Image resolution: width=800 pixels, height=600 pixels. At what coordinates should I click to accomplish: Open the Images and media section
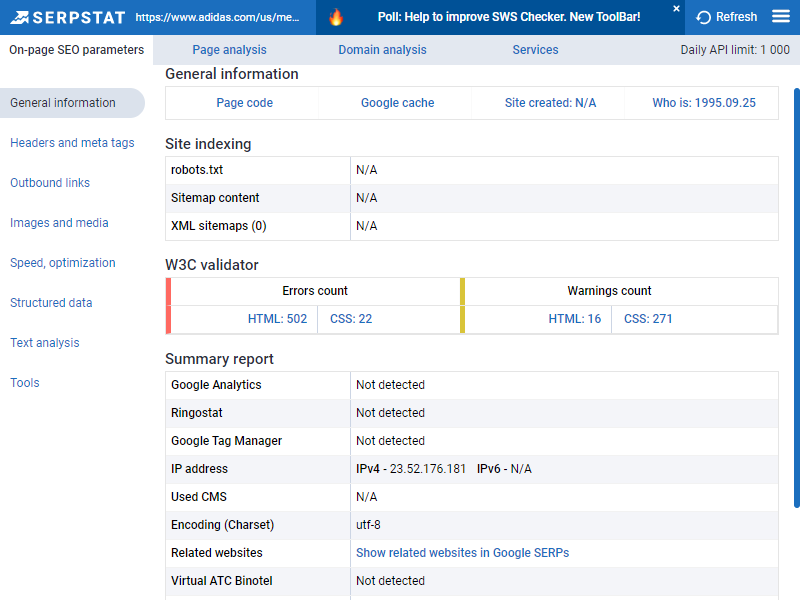click(x=59, y=223)
